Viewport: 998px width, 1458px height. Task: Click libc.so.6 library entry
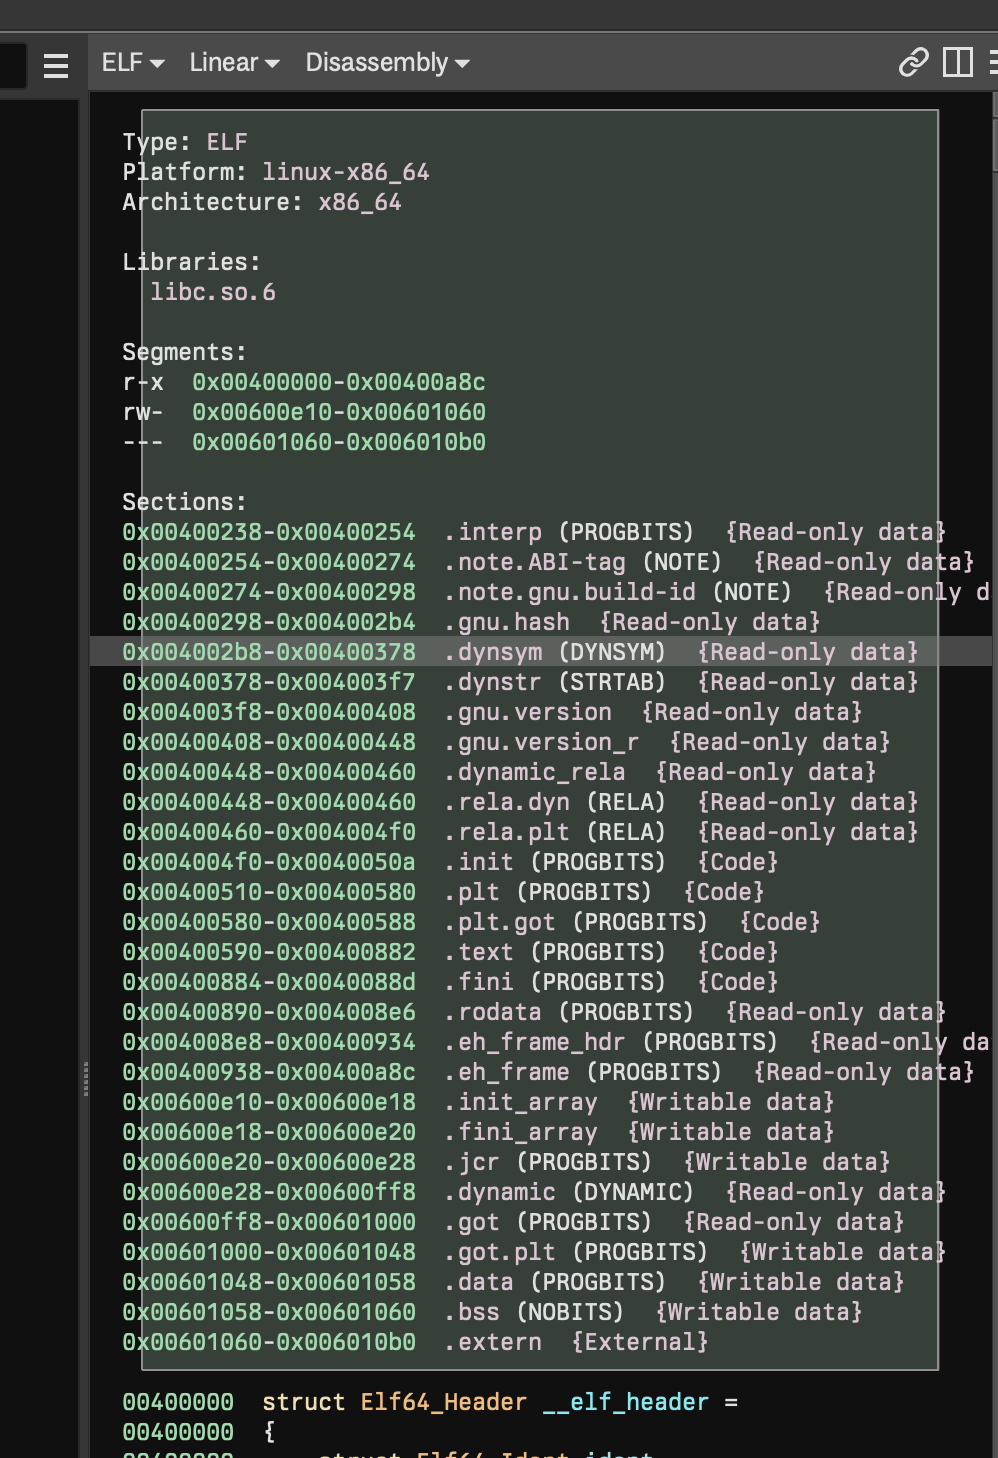click(213, 292)
